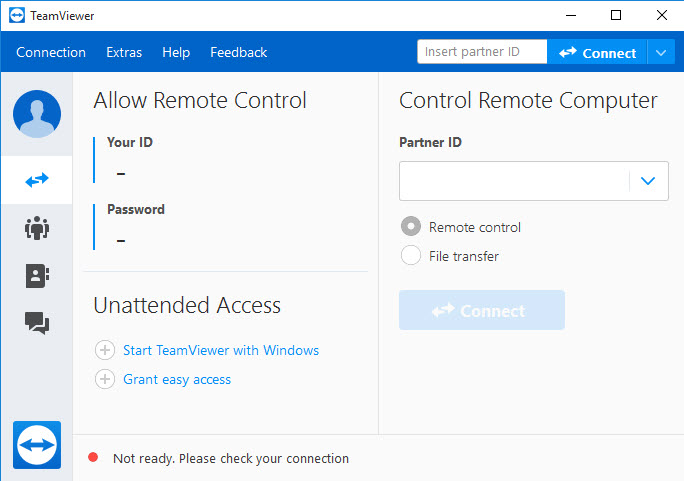The width and height of the screenshot is (684, 481).
Task: Expand the Partner ID dropdown chevron
Action: [648, 181]
